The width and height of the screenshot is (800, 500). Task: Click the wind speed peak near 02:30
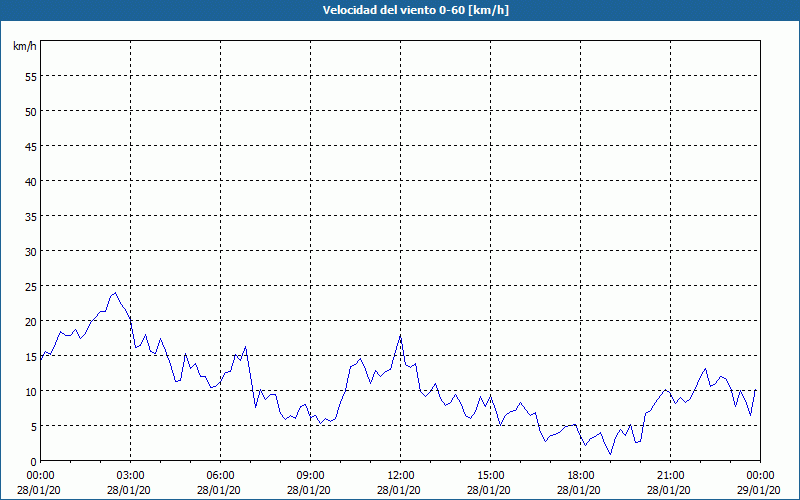tap(115, 293)
